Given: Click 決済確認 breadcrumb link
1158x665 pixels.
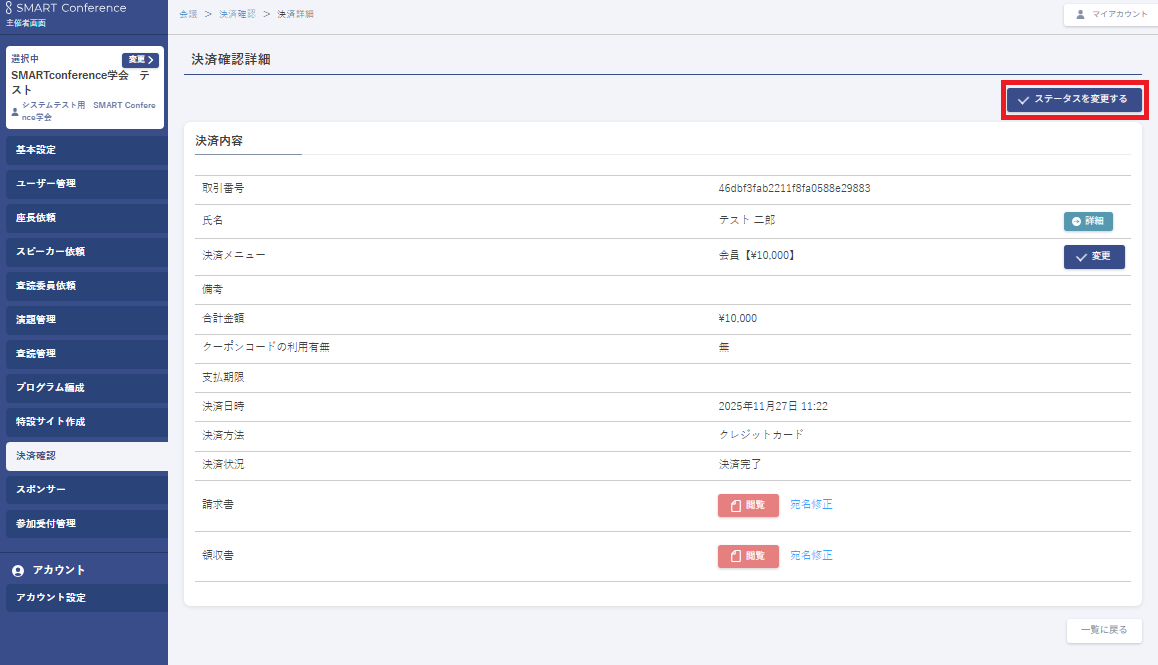Looking at the screenshot, I should pyautogui.click(x=237, y=14).
